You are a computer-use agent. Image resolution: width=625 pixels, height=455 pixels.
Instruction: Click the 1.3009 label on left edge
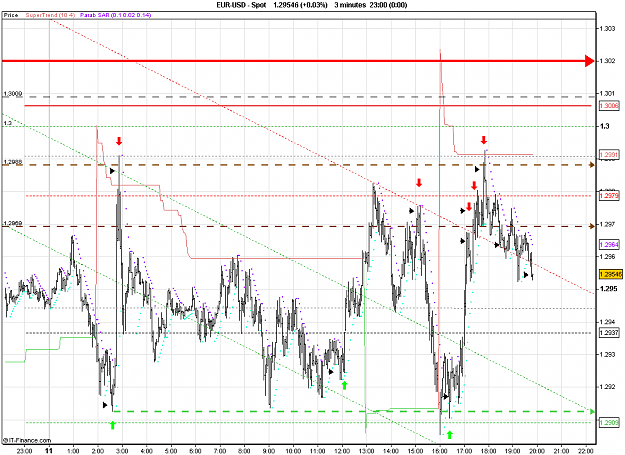point(13,94)
